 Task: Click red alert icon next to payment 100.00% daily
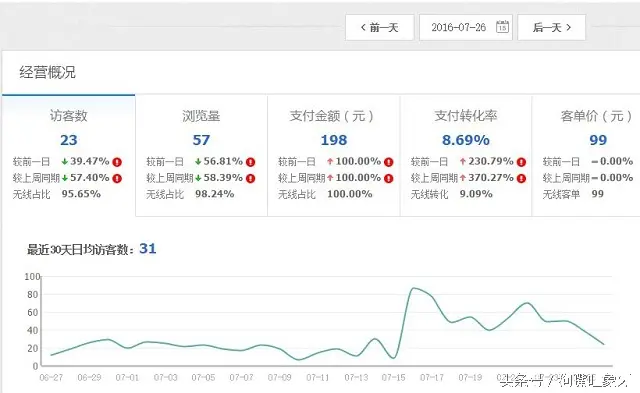click(389, 162)
